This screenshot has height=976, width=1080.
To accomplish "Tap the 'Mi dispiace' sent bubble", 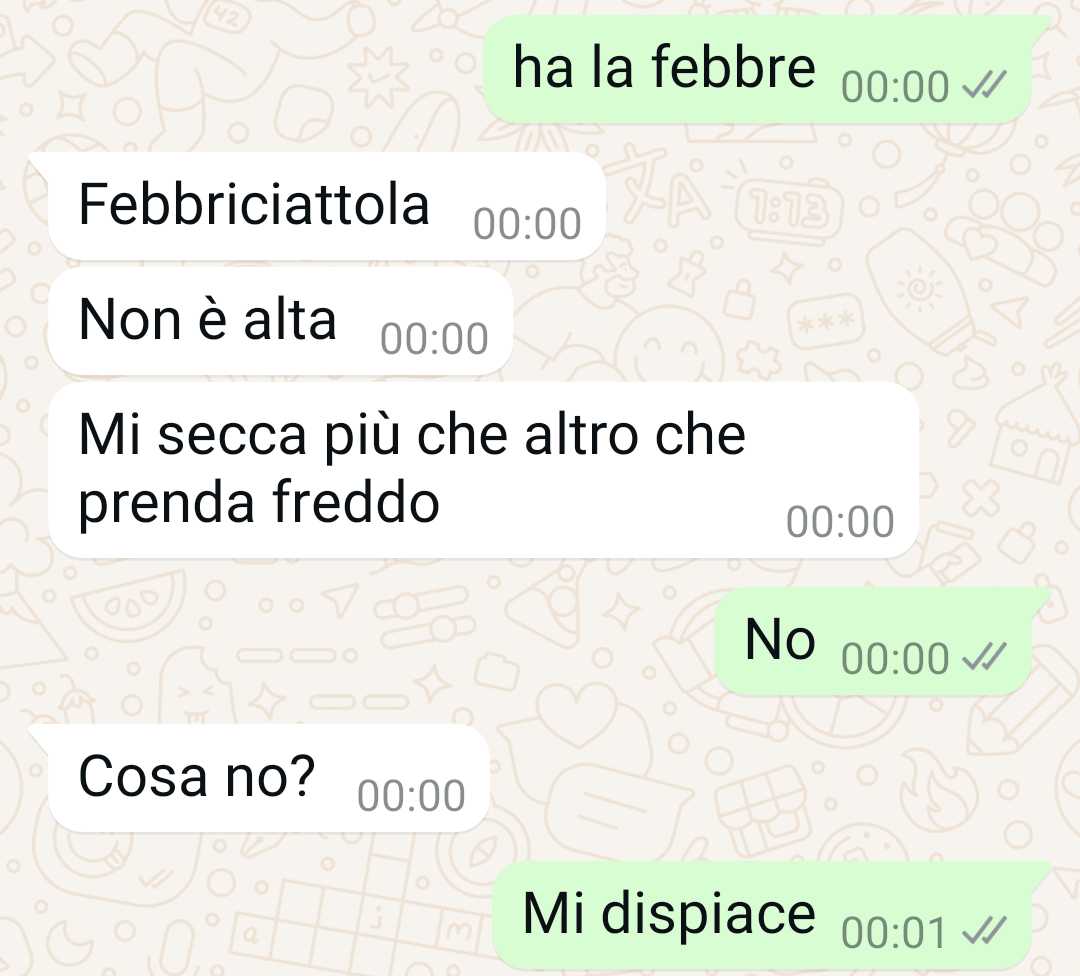I will 771,915.
